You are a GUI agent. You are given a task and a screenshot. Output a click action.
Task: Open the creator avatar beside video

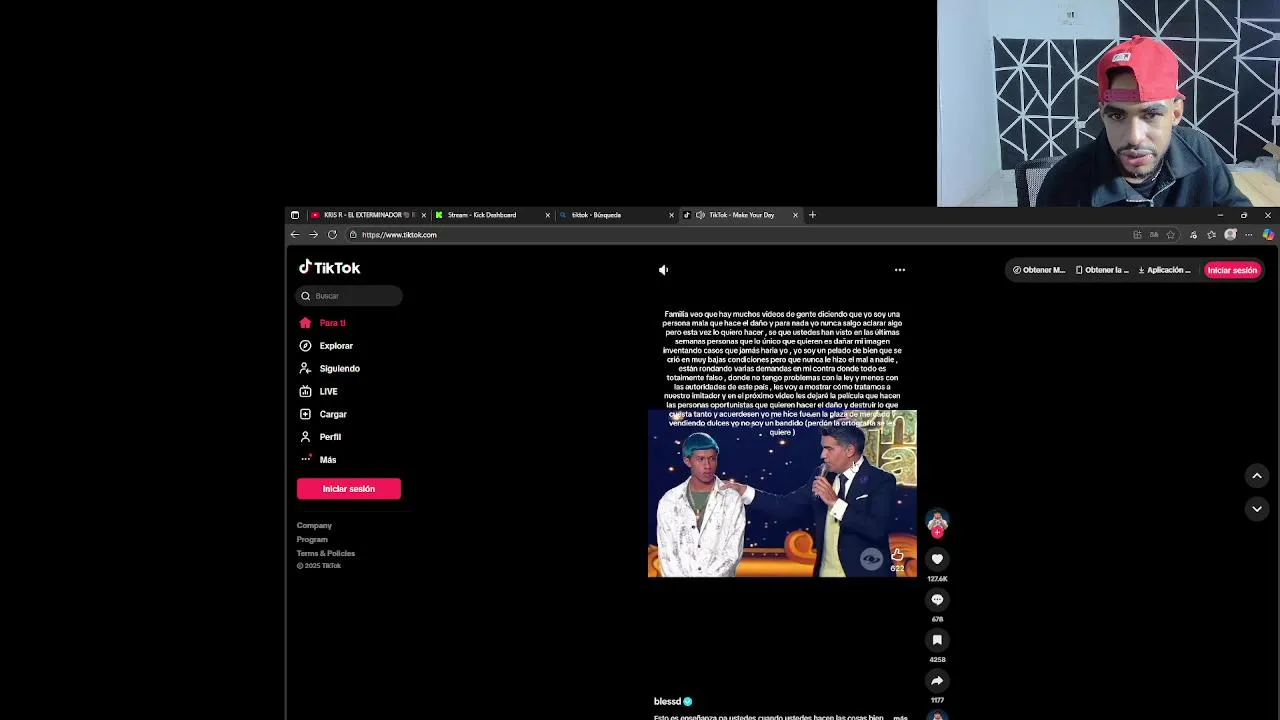click(937, 520)
